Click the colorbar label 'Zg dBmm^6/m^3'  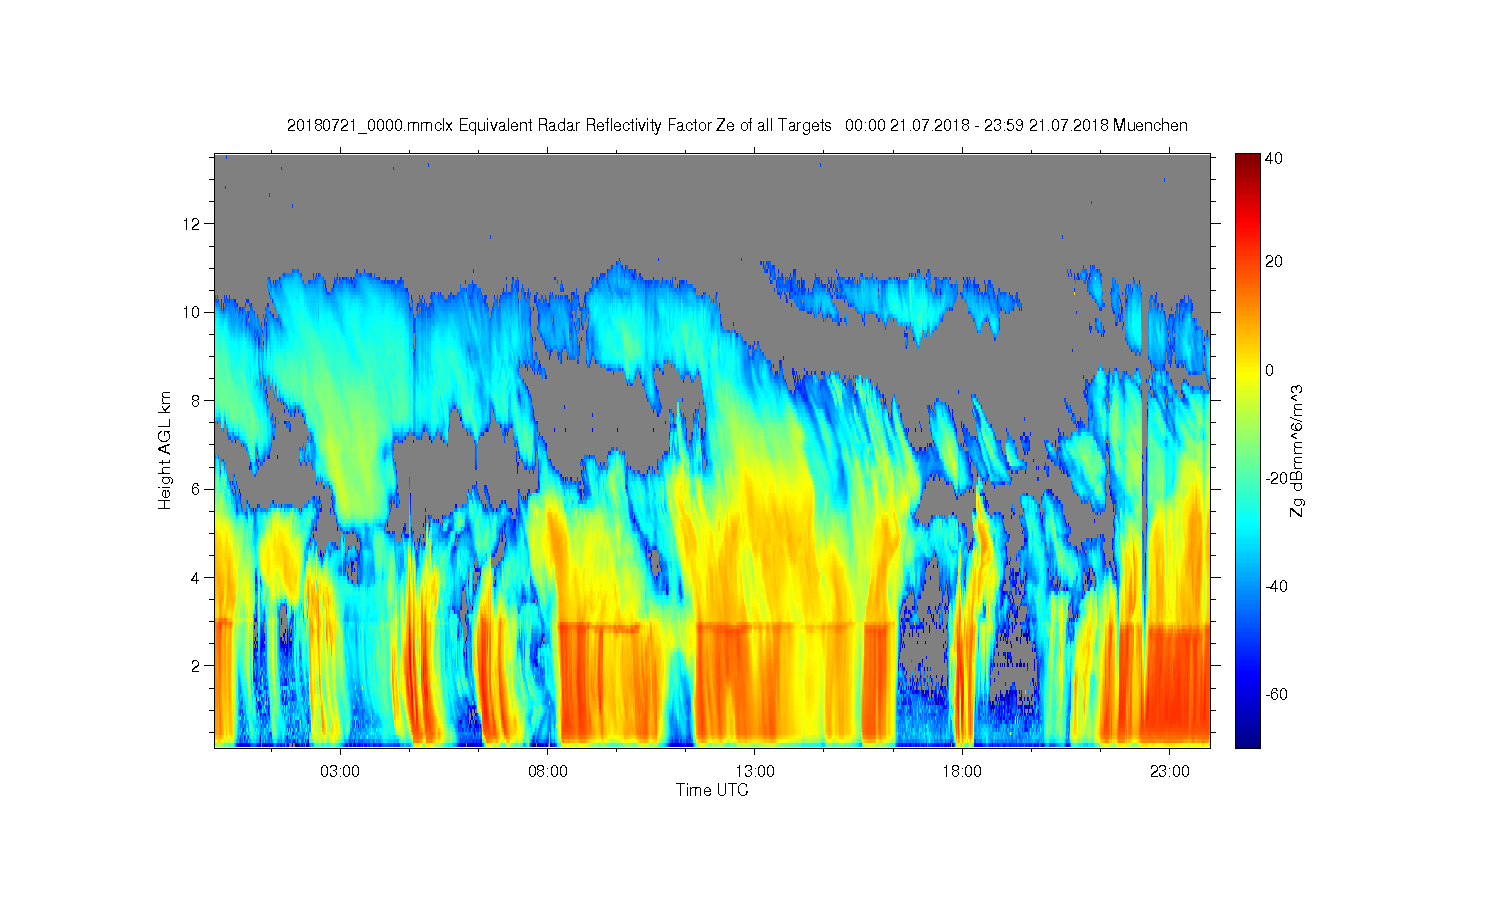click(1297, 450)
